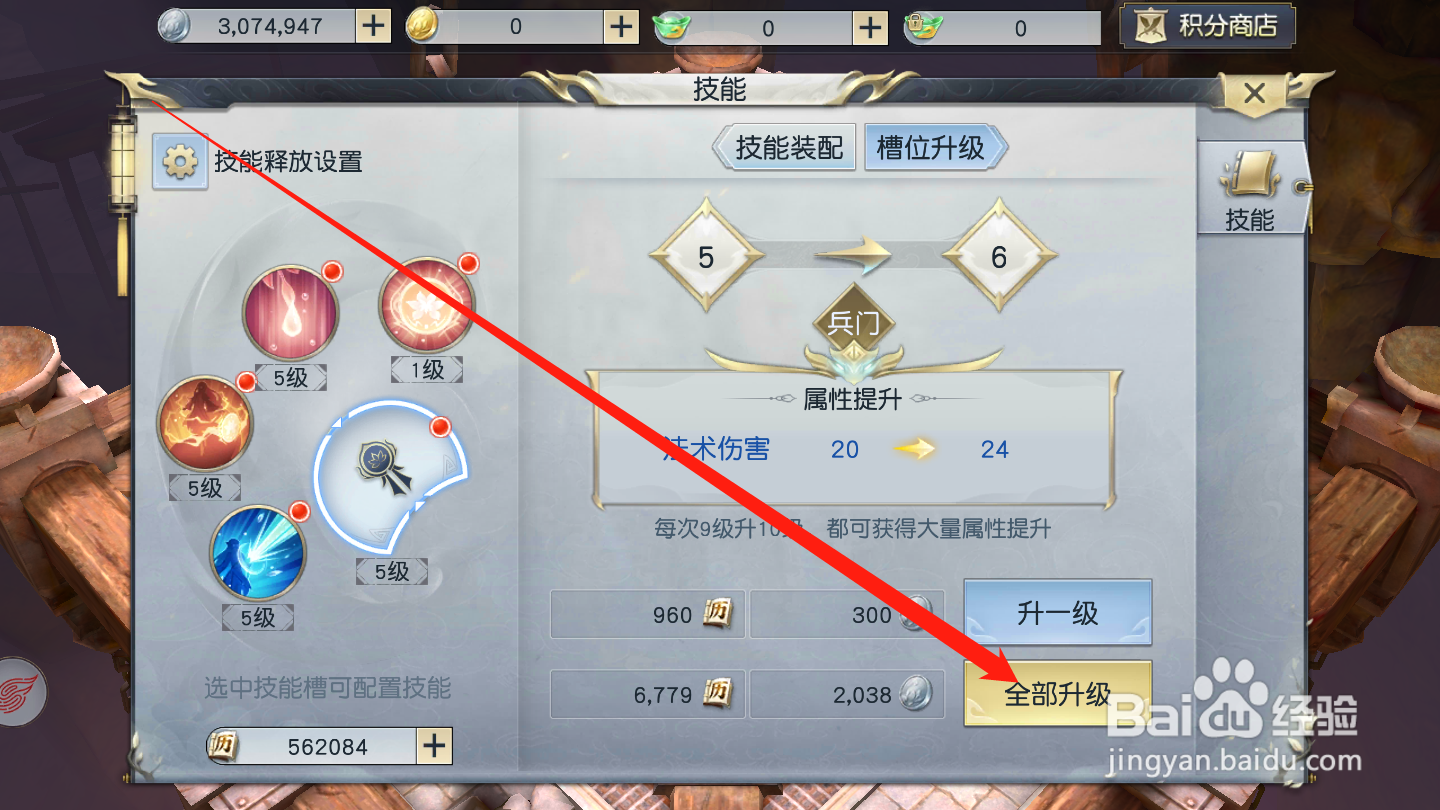Add silver coins with plus button
The height and width of the screenshot is (810, 1440).
click(373, 27)
